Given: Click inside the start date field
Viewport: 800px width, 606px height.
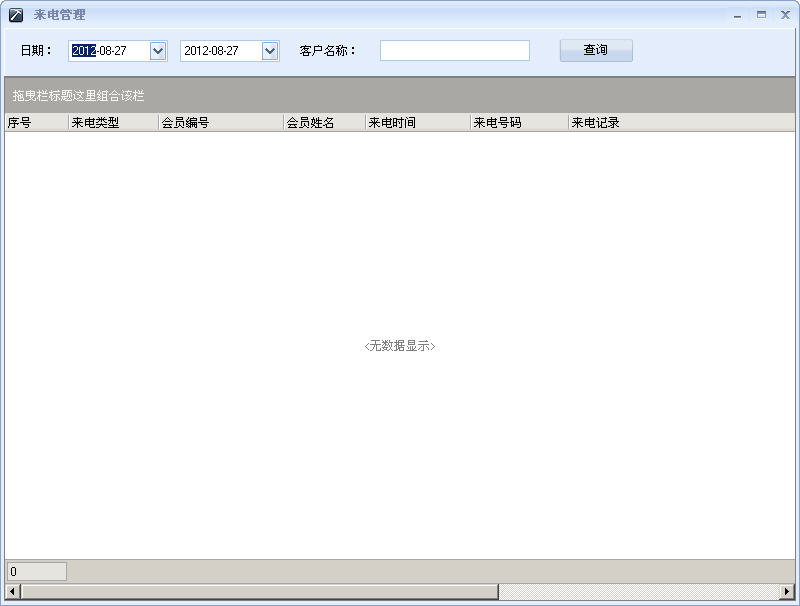Looking at the screenshot, I should (x=108, y=51).
